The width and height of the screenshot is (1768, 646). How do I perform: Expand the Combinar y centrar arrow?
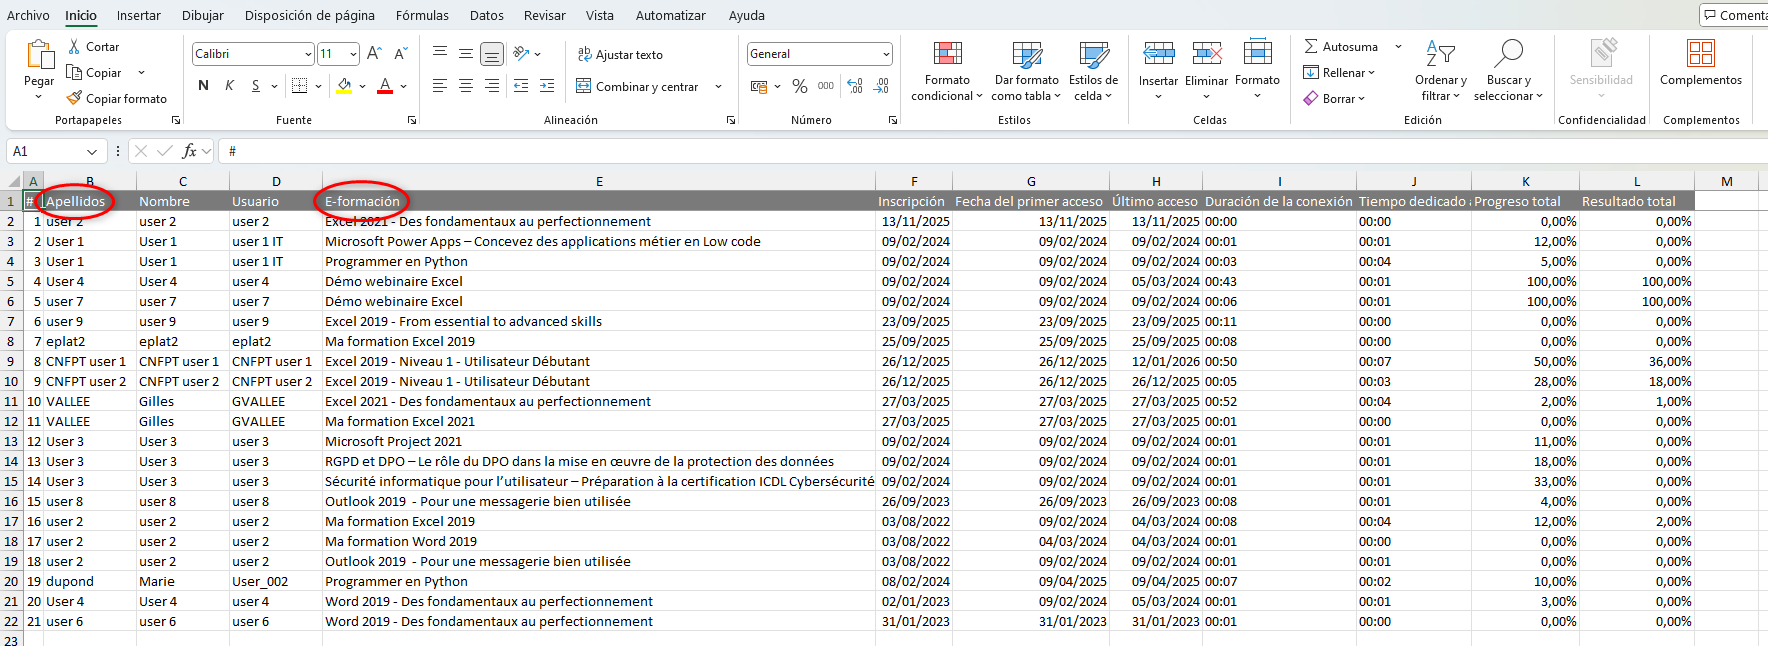tap(718, 87)
